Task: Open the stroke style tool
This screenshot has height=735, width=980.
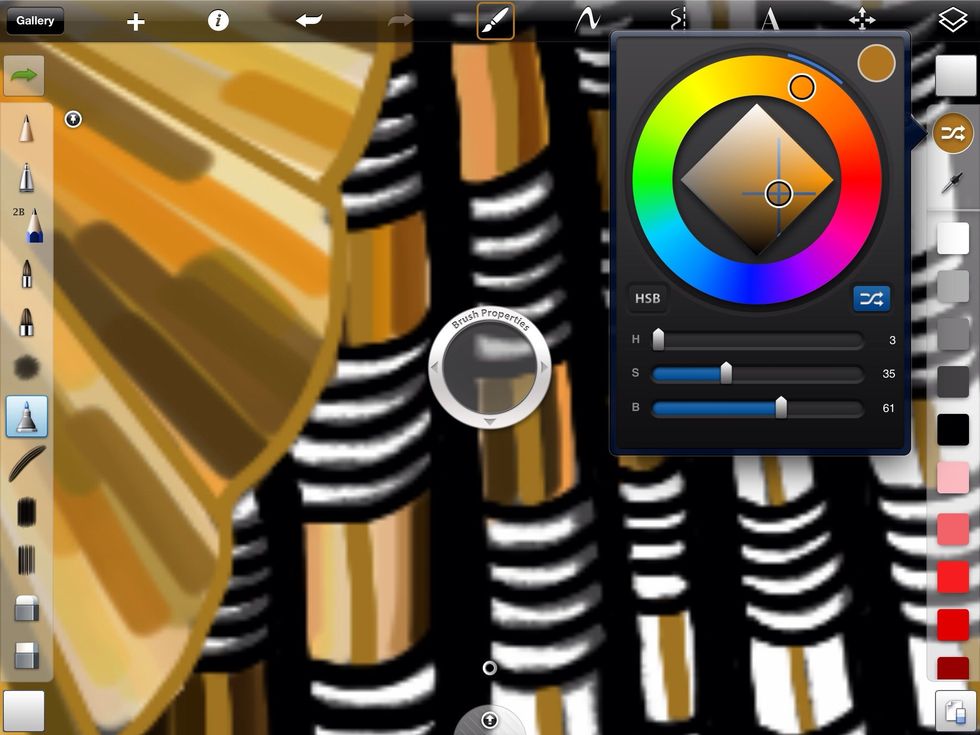Action: 588,20
